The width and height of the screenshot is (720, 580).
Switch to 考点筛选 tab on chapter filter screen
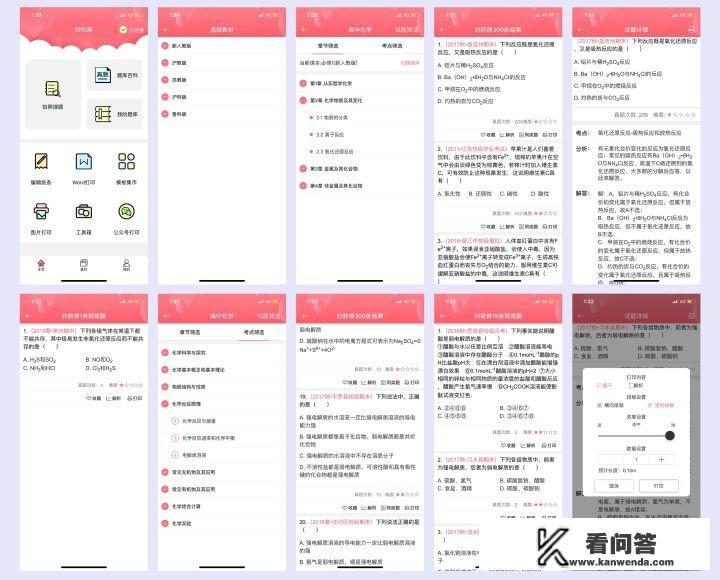[x=392, y=45]
